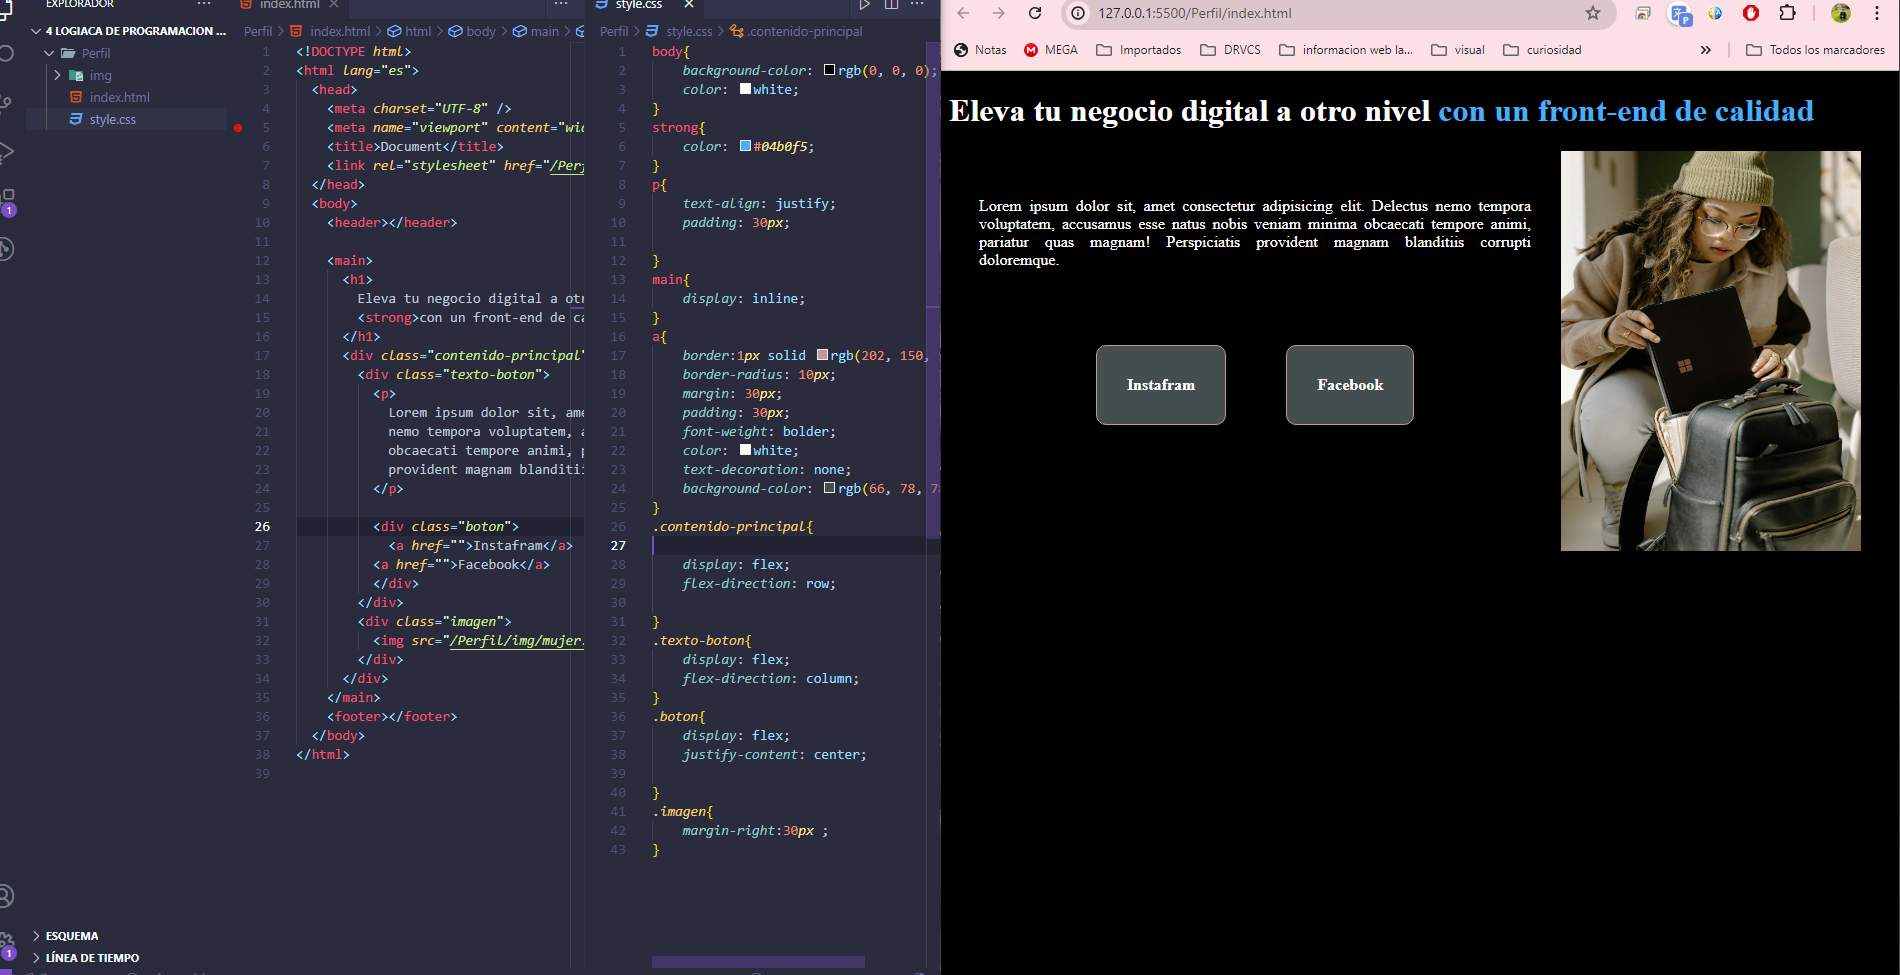Open the visual bookmark folder
1900x975 pixels.
tap(1458, 50)
